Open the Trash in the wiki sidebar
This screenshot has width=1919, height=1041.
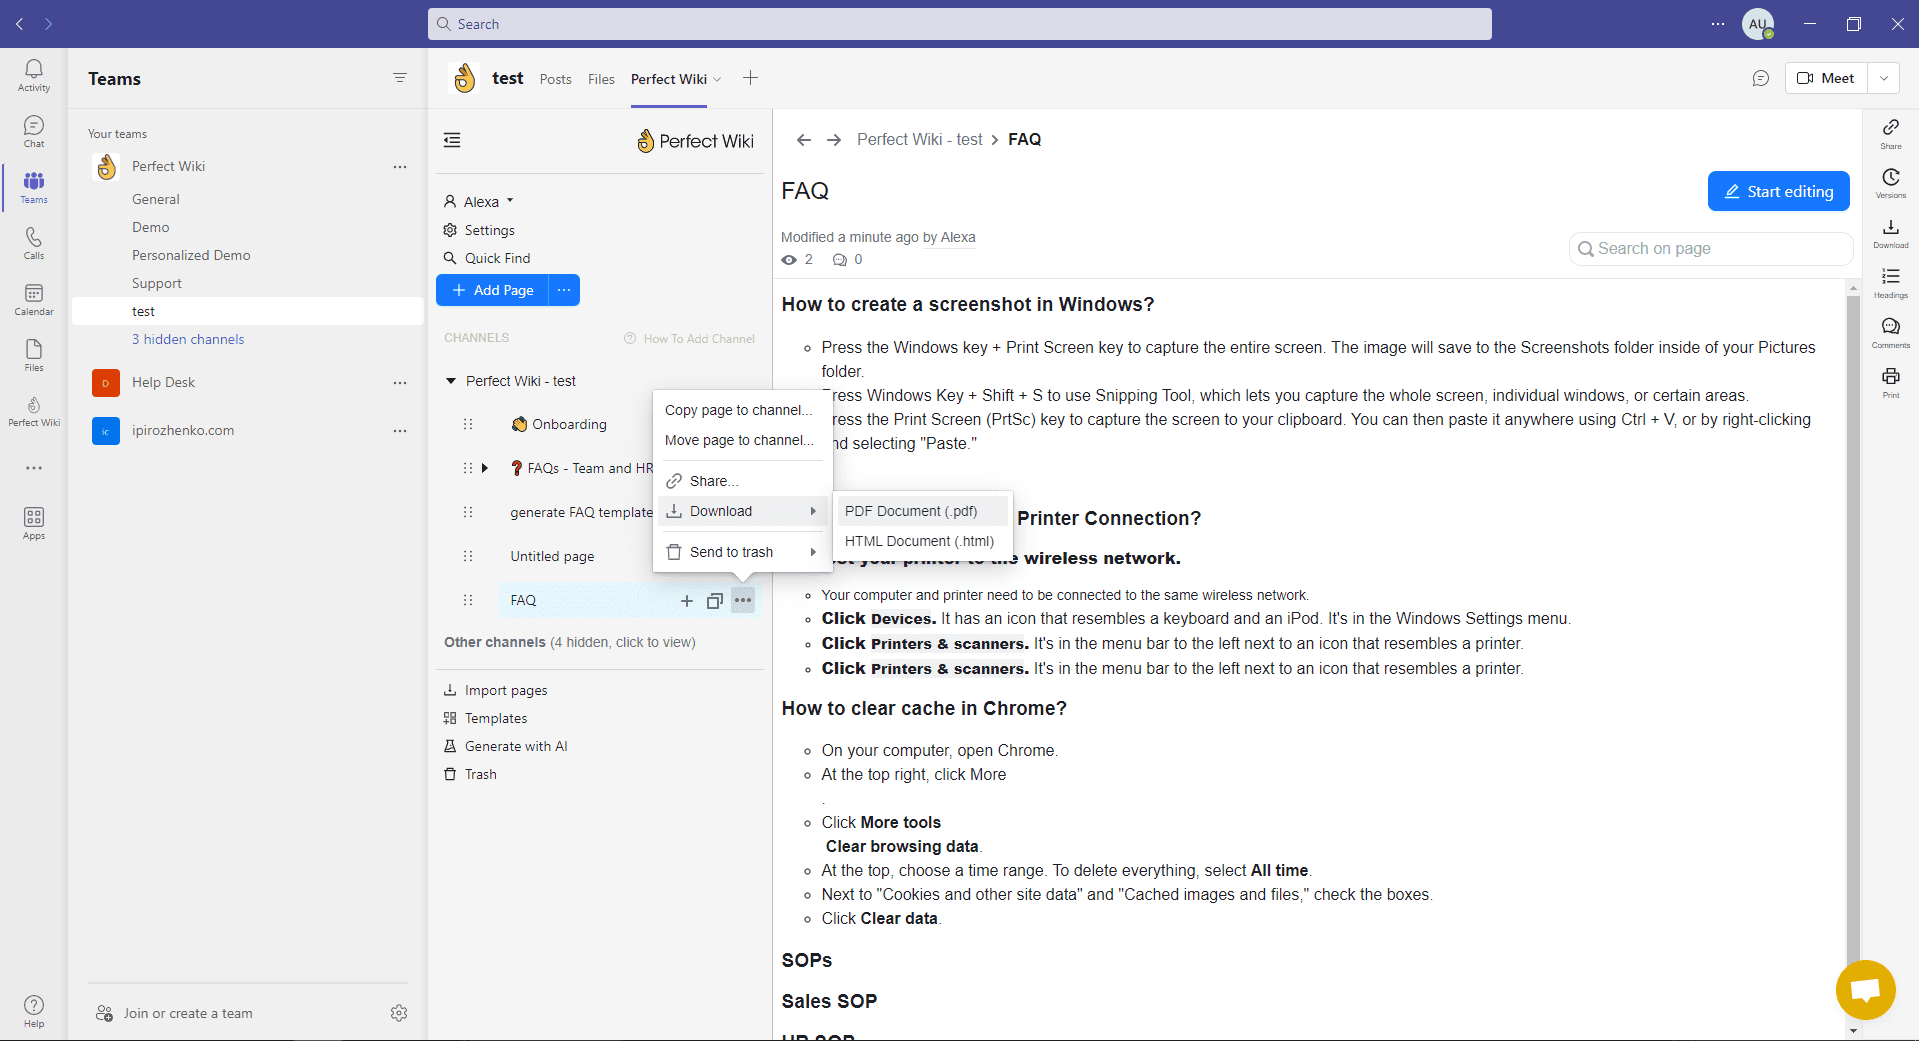click(x=479, y=774)
